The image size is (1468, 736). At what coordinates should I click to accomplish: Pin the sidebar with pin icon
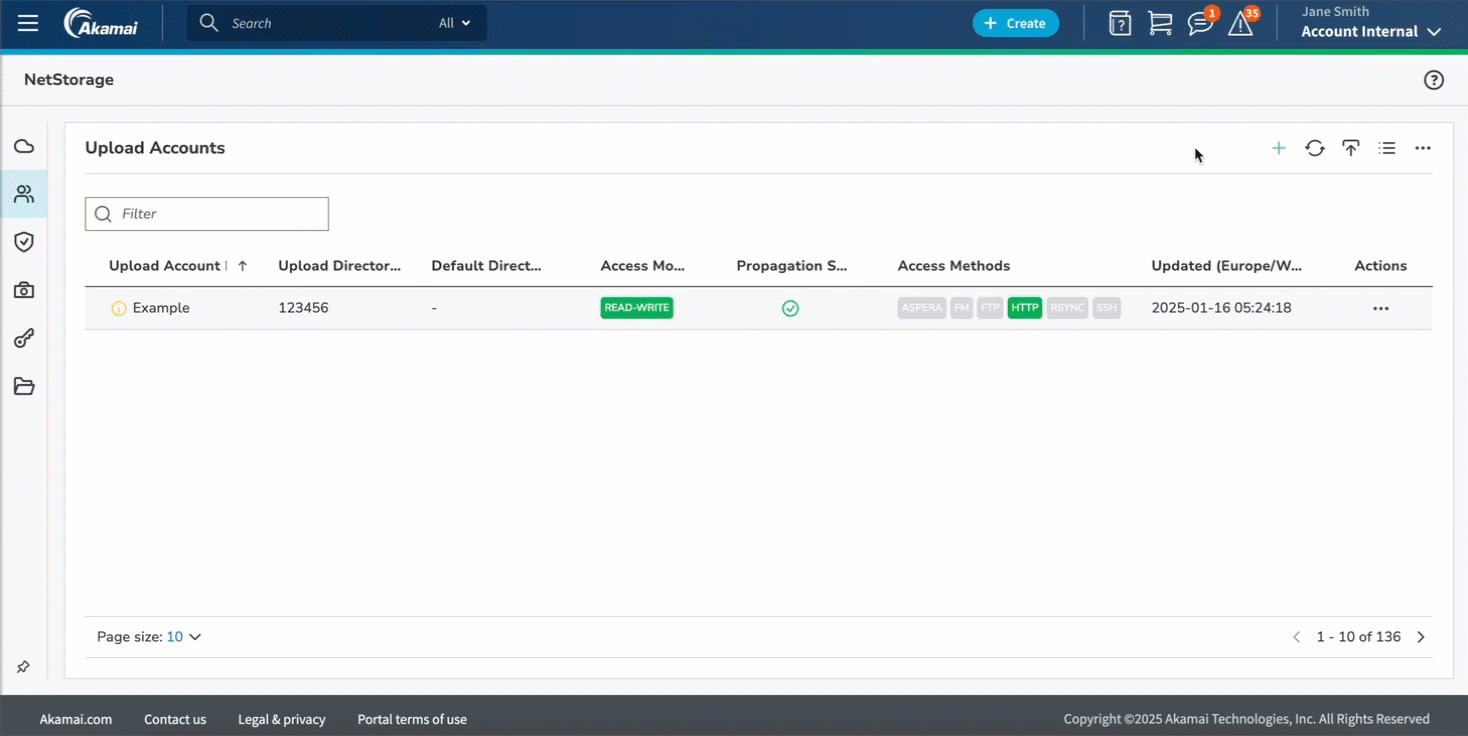click(x=23, y=667)
